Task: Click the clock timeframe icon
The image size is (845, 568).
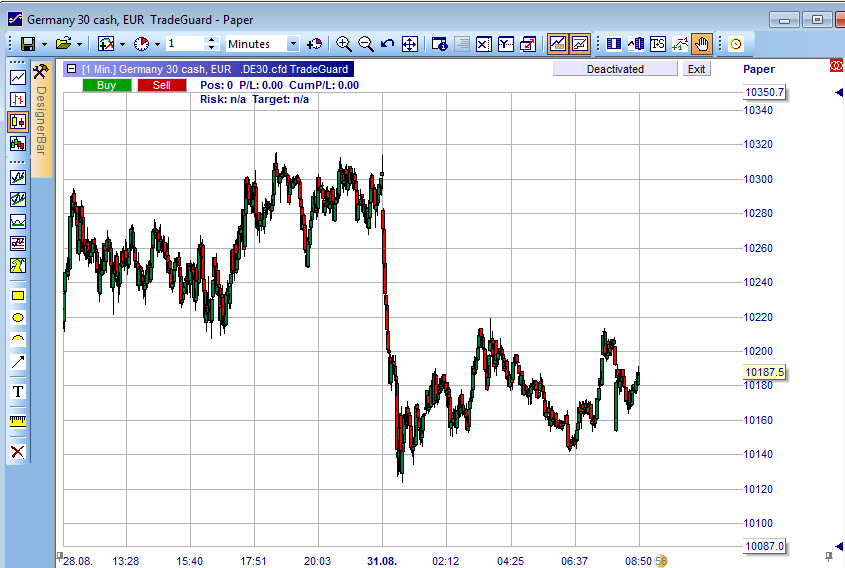Action: [x=142, y=44]
